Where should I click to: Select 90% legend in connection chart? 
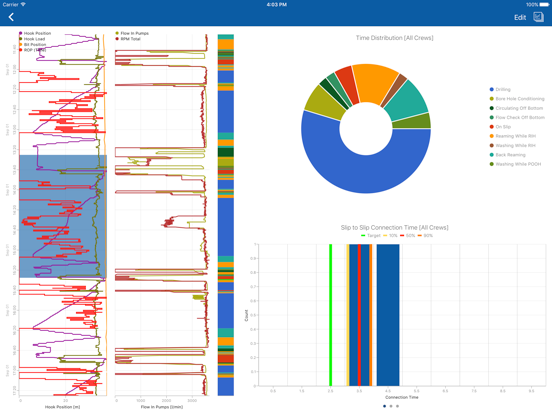click(x=425, y=236)
